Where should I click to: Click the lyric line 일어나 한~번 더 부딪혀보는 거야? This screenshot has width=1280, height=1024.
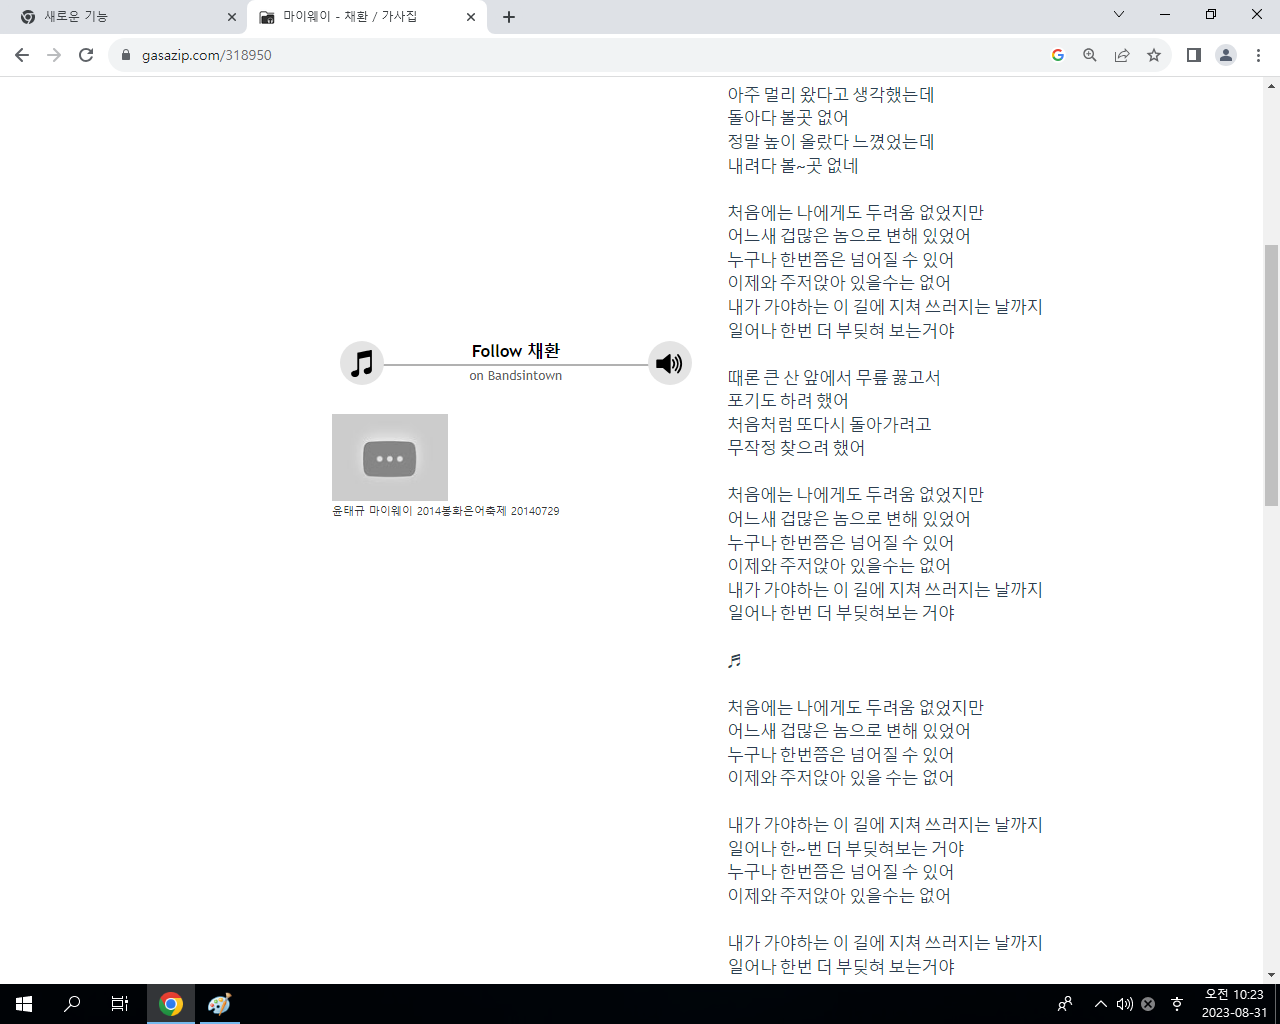[846, 849]
